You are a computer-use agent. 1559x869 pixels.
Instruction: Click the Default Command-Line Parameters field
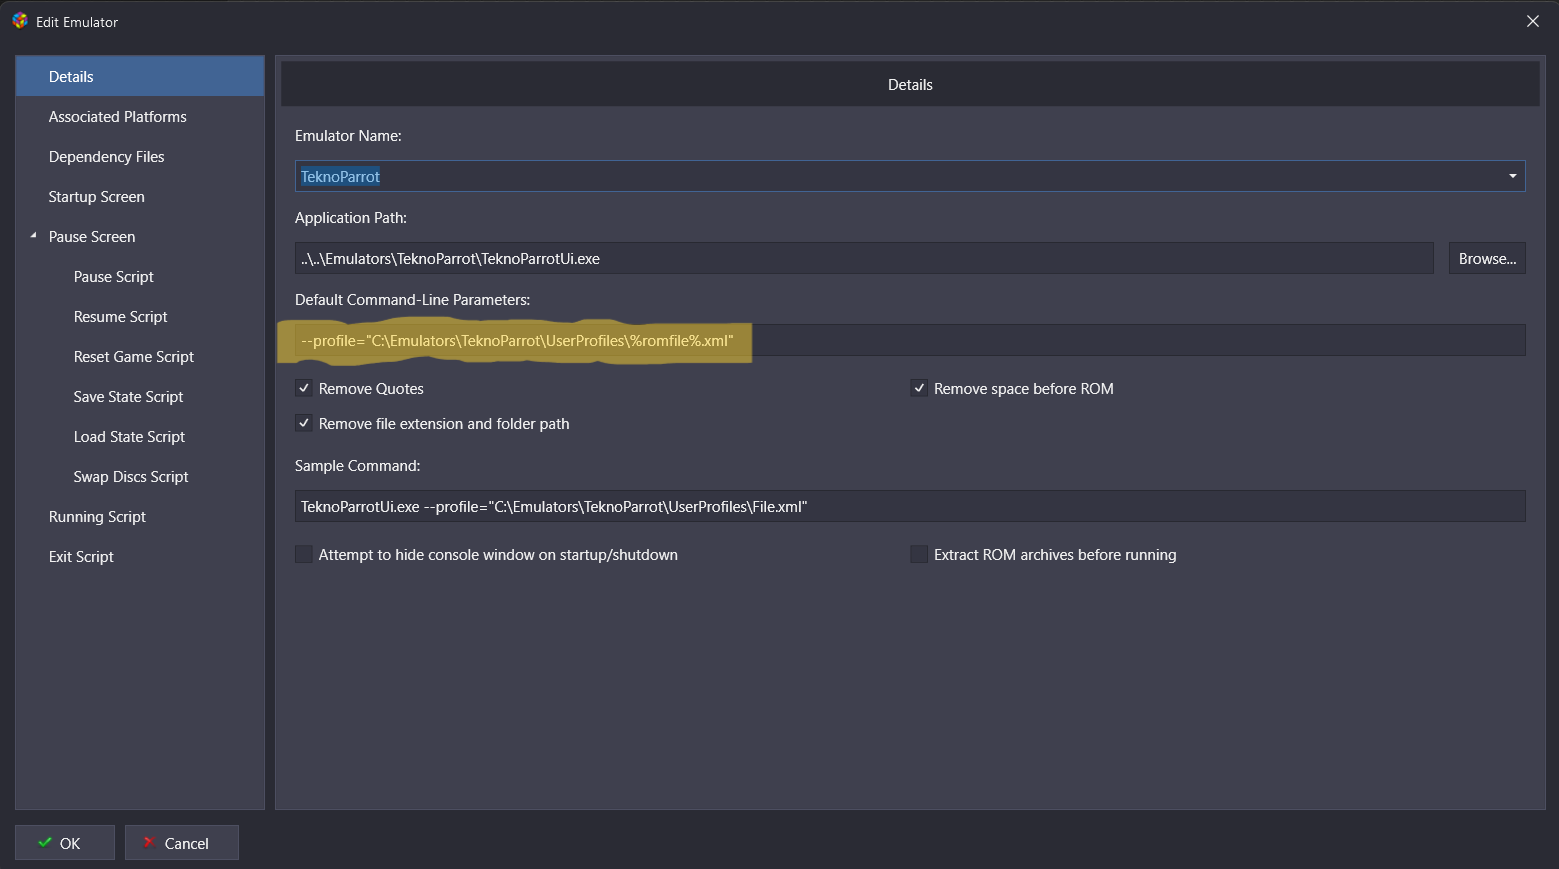click(910, 340)
